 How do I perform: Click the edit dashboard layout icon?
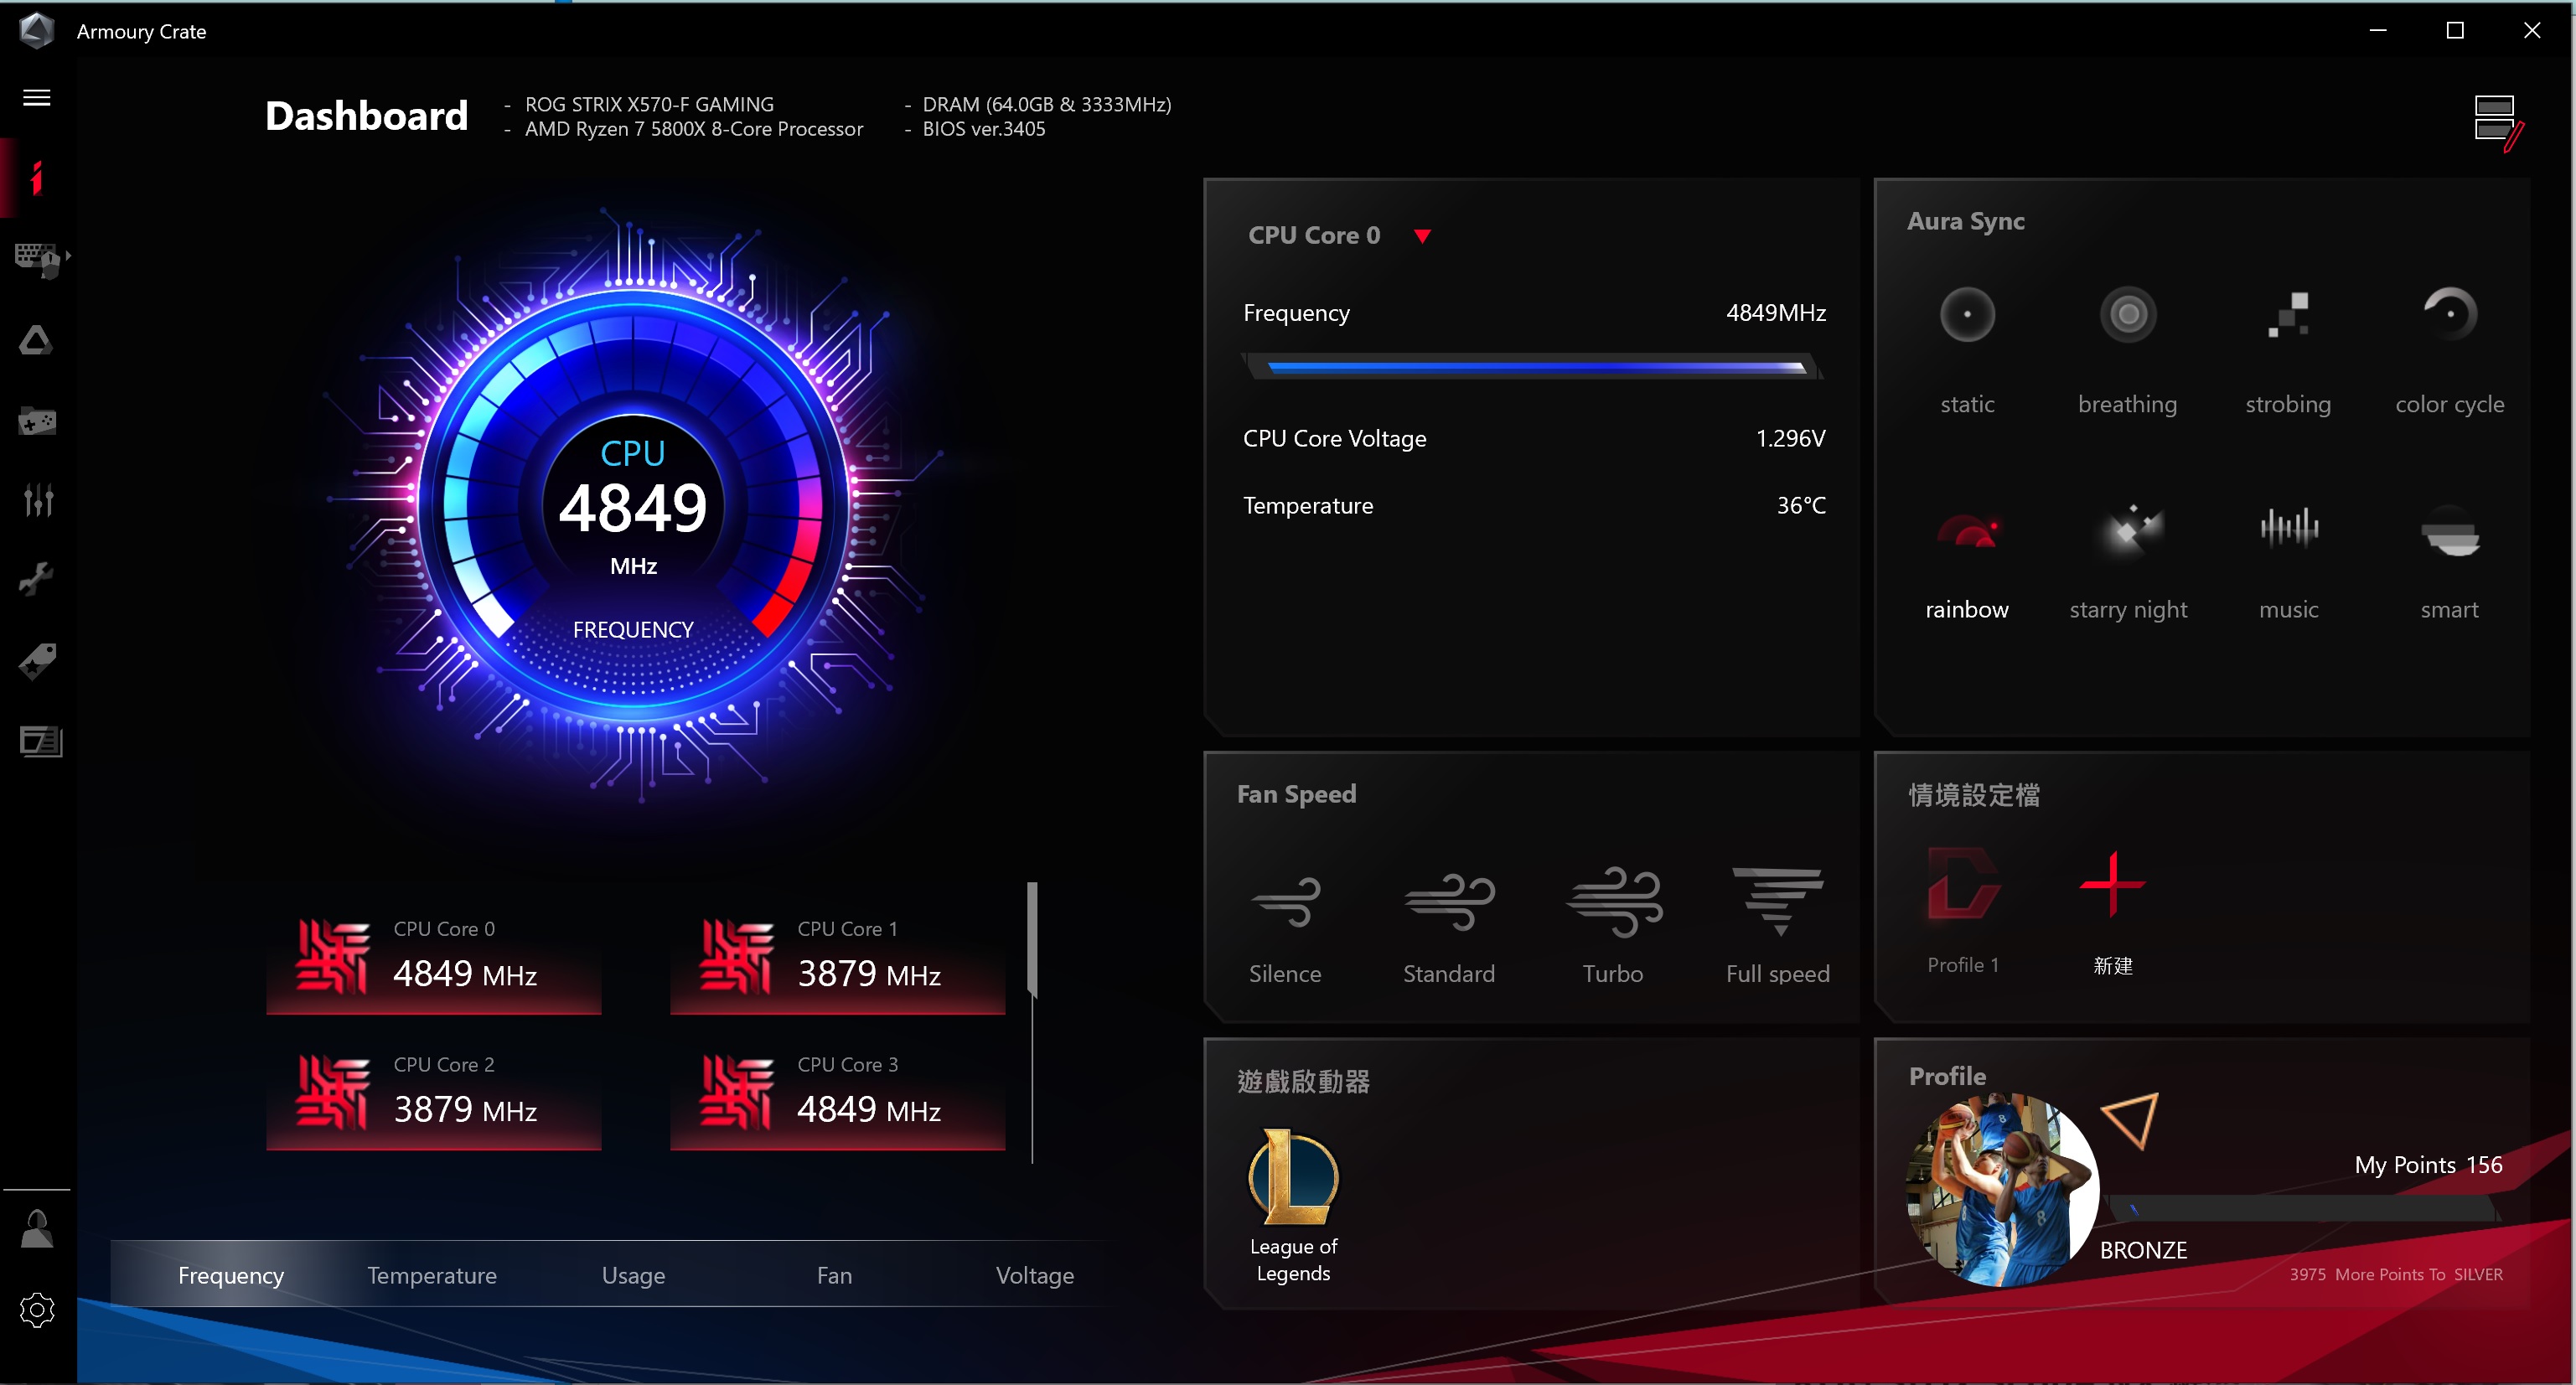[2497, 123]
